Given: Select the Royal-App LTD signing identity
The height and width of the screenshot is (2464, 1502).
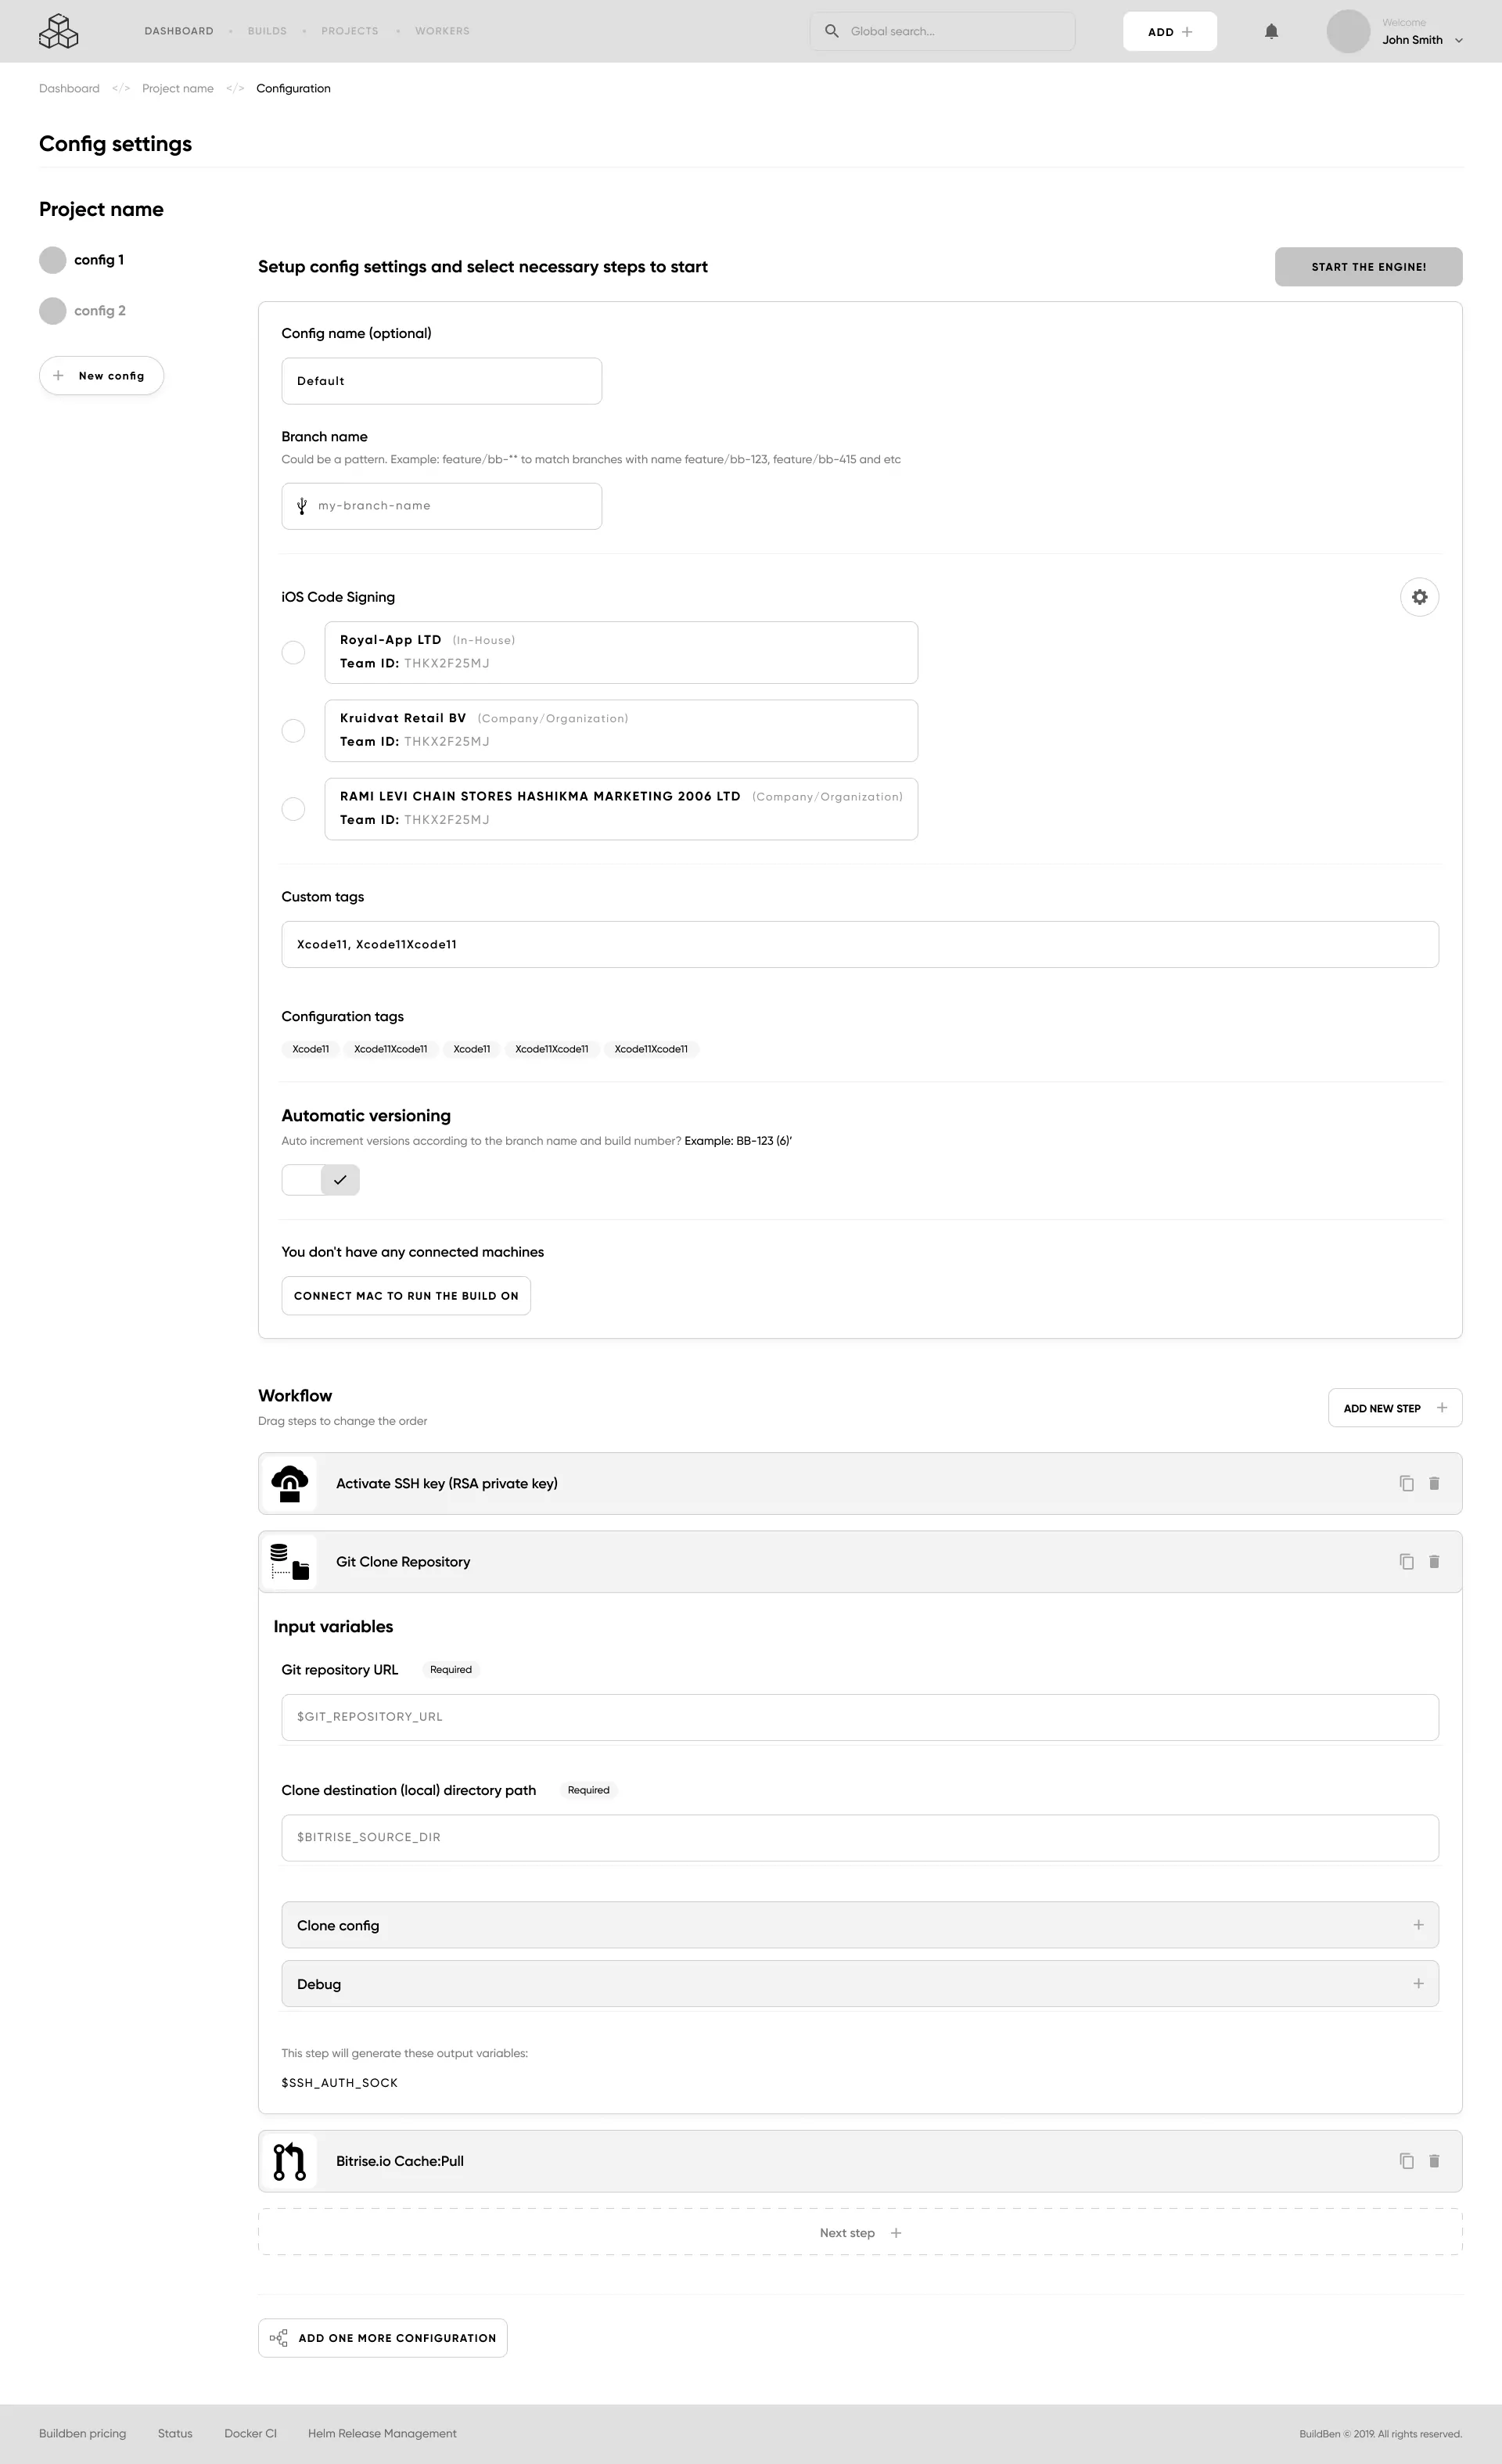Looking at the screenshot, I should click(293, 652).
